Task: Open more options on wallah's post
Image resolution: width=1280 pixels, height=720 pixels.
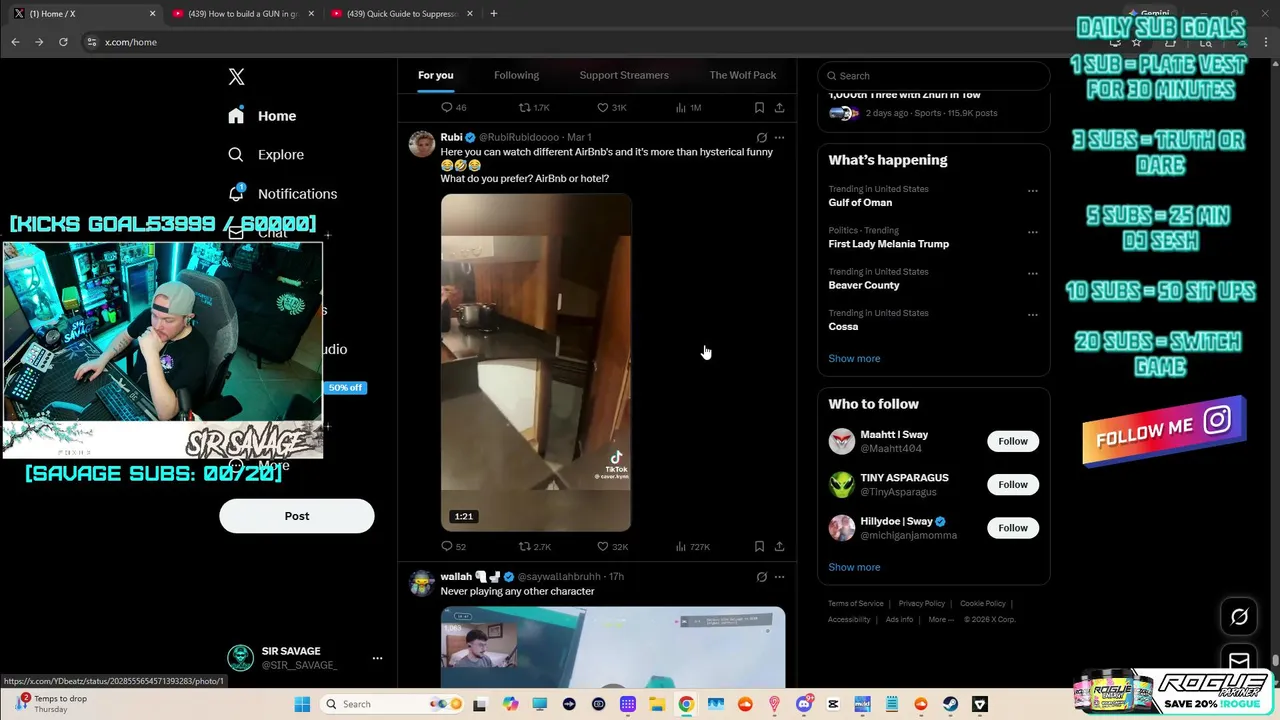Action: (x=780, y=577)
